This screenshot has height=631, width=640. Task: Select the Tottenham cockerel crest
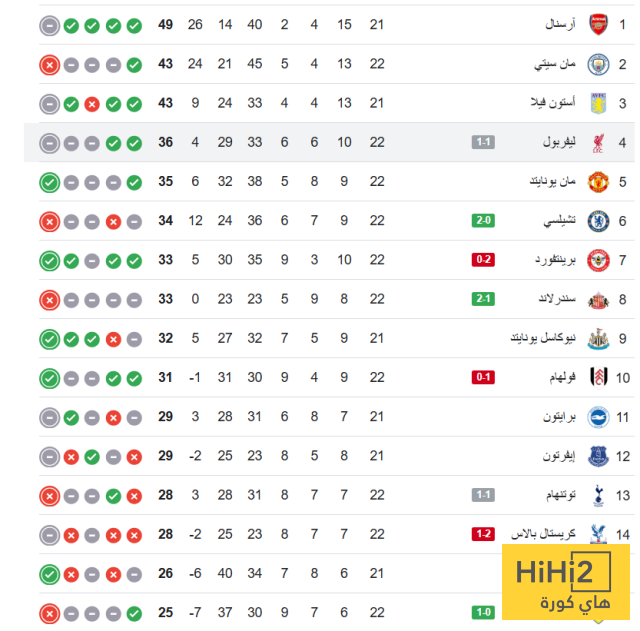[x=597, y=495]
